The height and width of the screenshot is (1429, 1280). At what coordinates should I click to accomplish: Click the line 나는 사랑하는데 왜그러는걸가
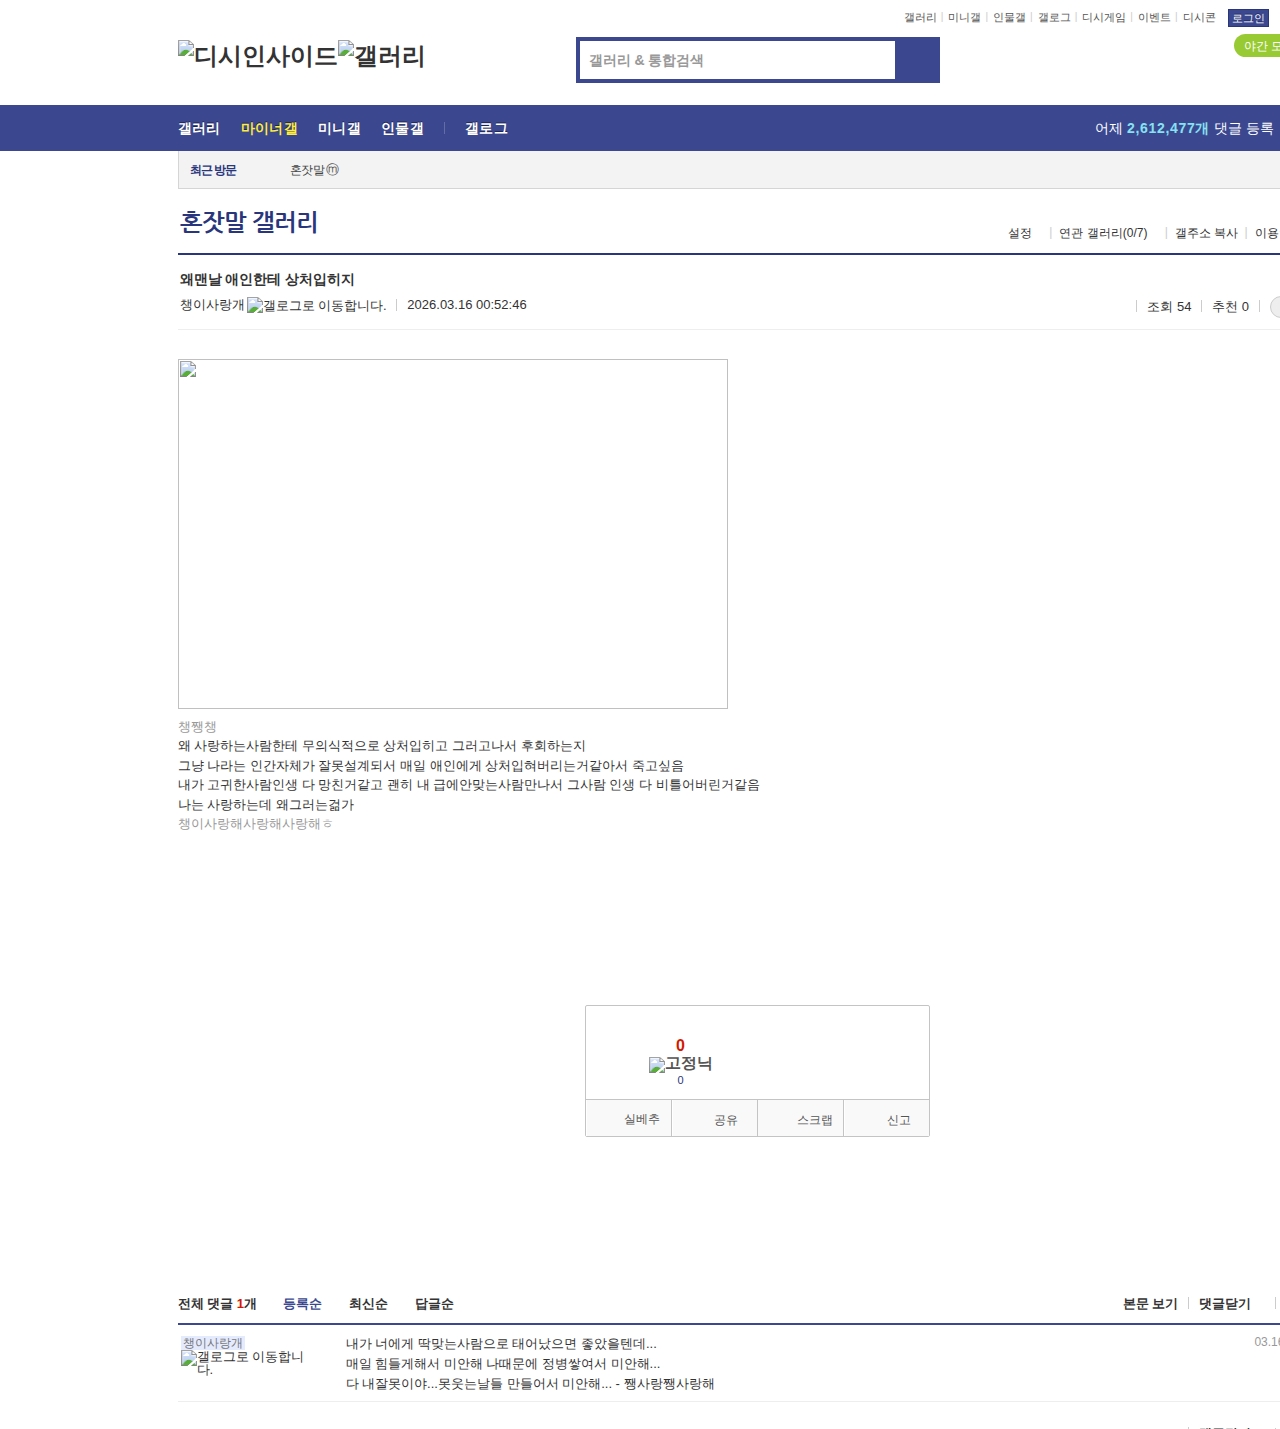[x=266, y=805]
